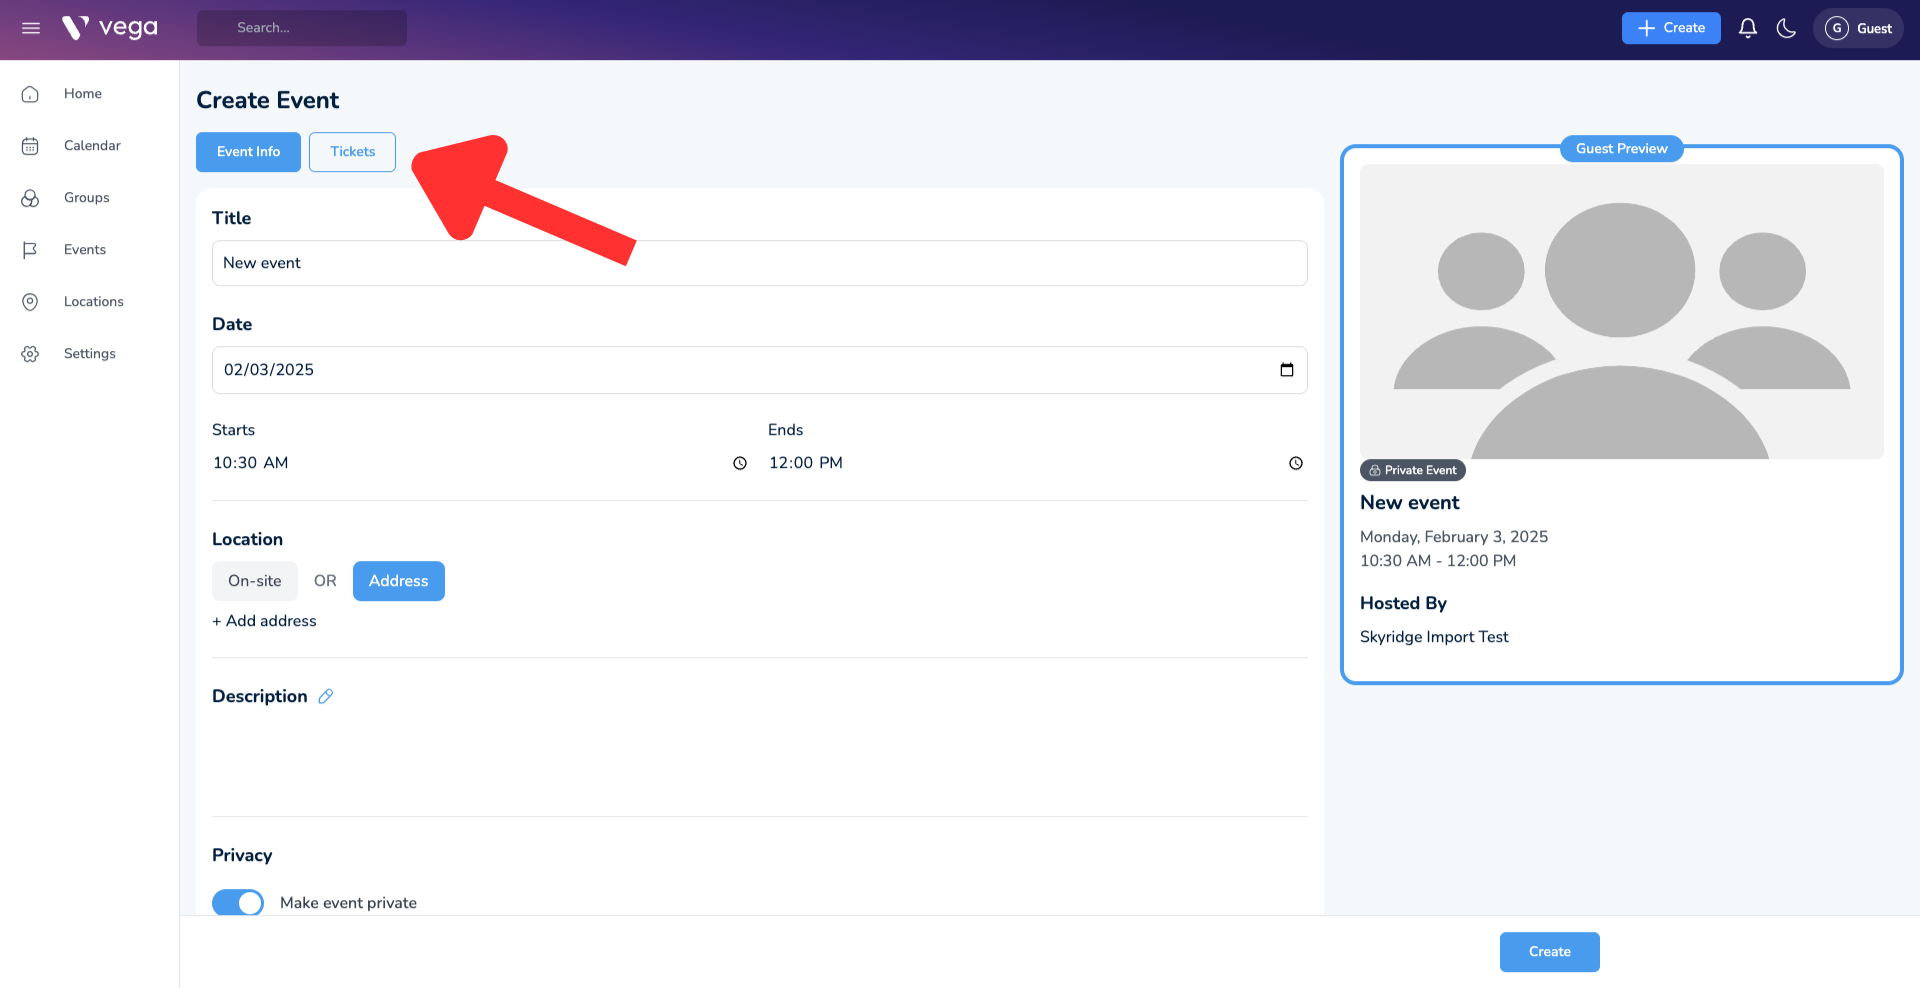Toggle dark mode moon icon
This screenshot has height=988, width=1920.
point(1786,28)
